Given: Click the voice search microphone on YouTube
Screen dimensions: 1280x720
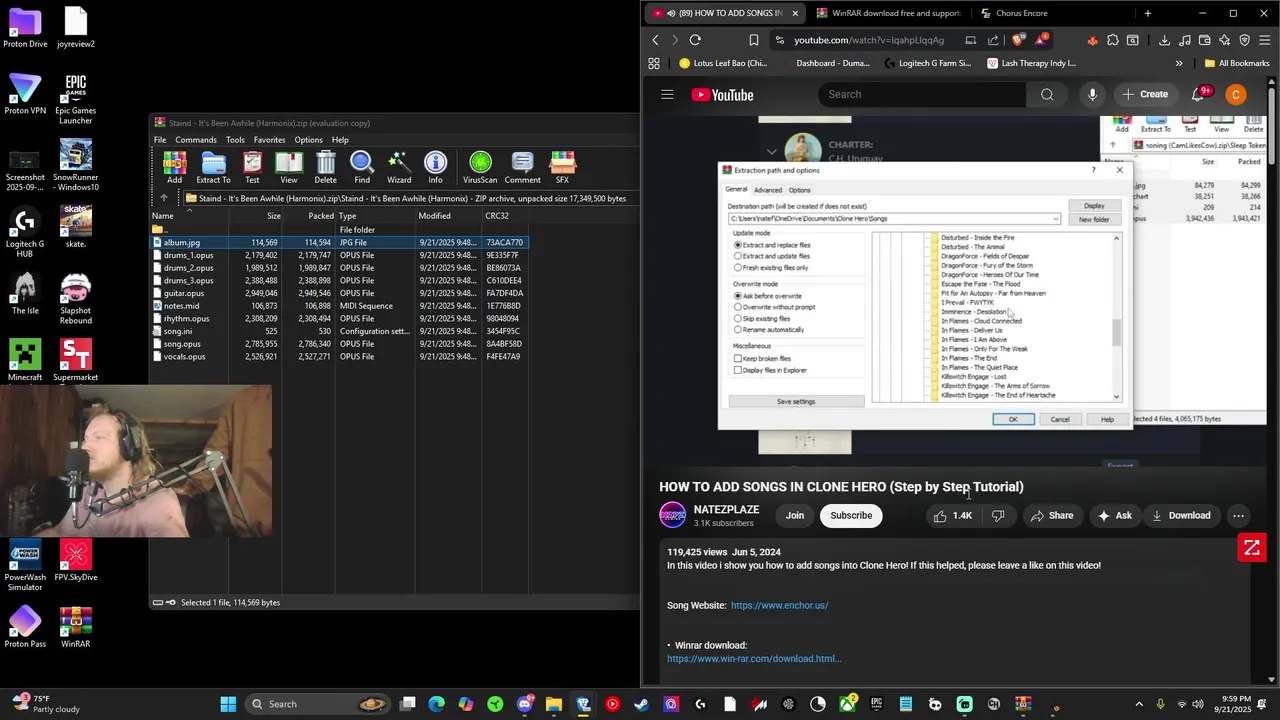Looking at the screenshot, I should tap(1092, 94).
